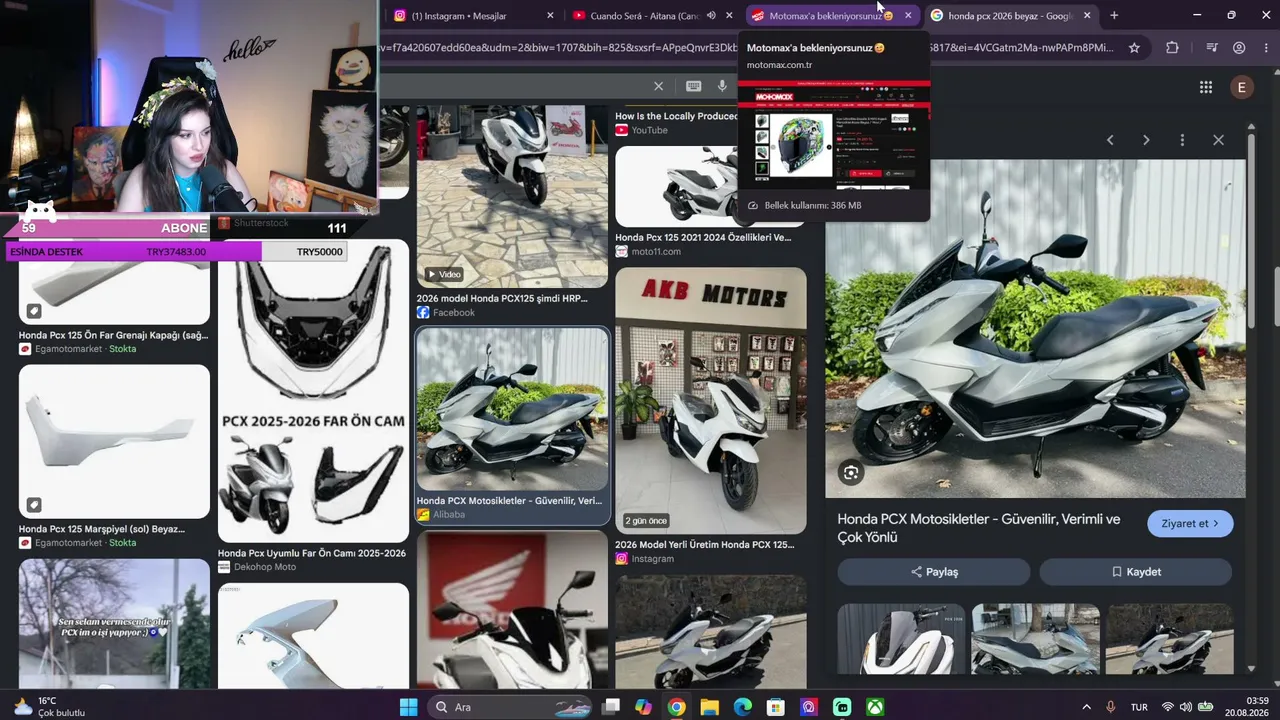
Task: Close the Cuando Será YouTube tab
Action: pos(729,15)
